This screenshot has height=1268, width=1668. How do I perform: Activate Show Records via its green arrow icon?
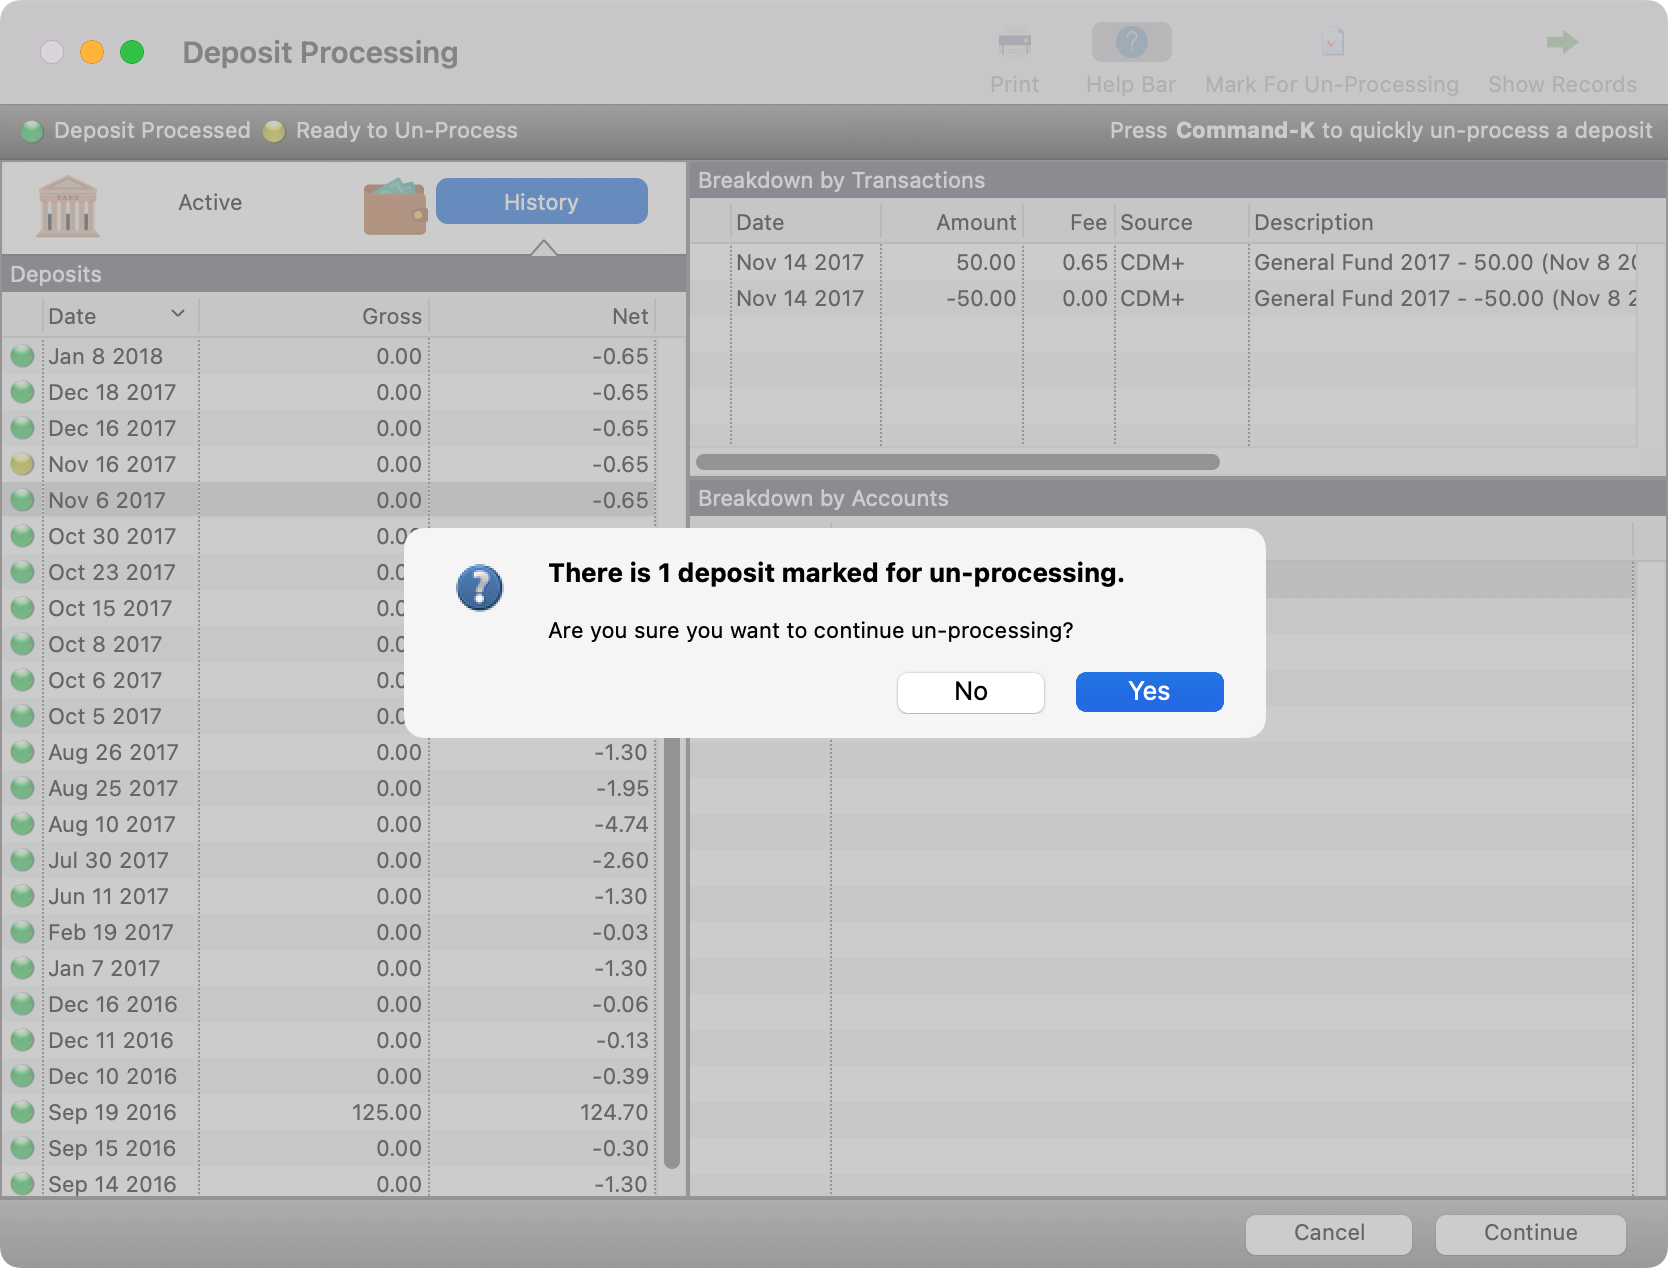pyautogui.click(x=1560, y=43)
